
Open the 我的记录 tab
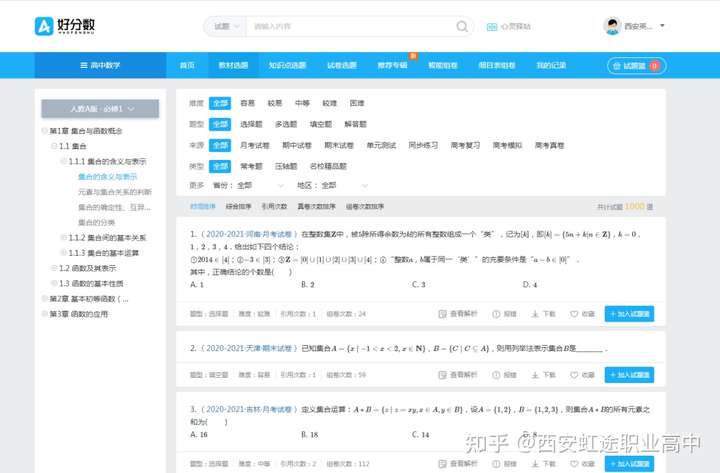click(x=551, y=66)
